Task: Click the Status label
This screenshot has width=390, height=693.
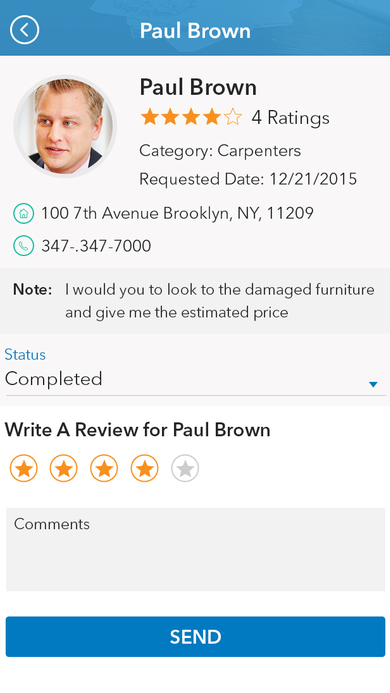Action: 25,354
